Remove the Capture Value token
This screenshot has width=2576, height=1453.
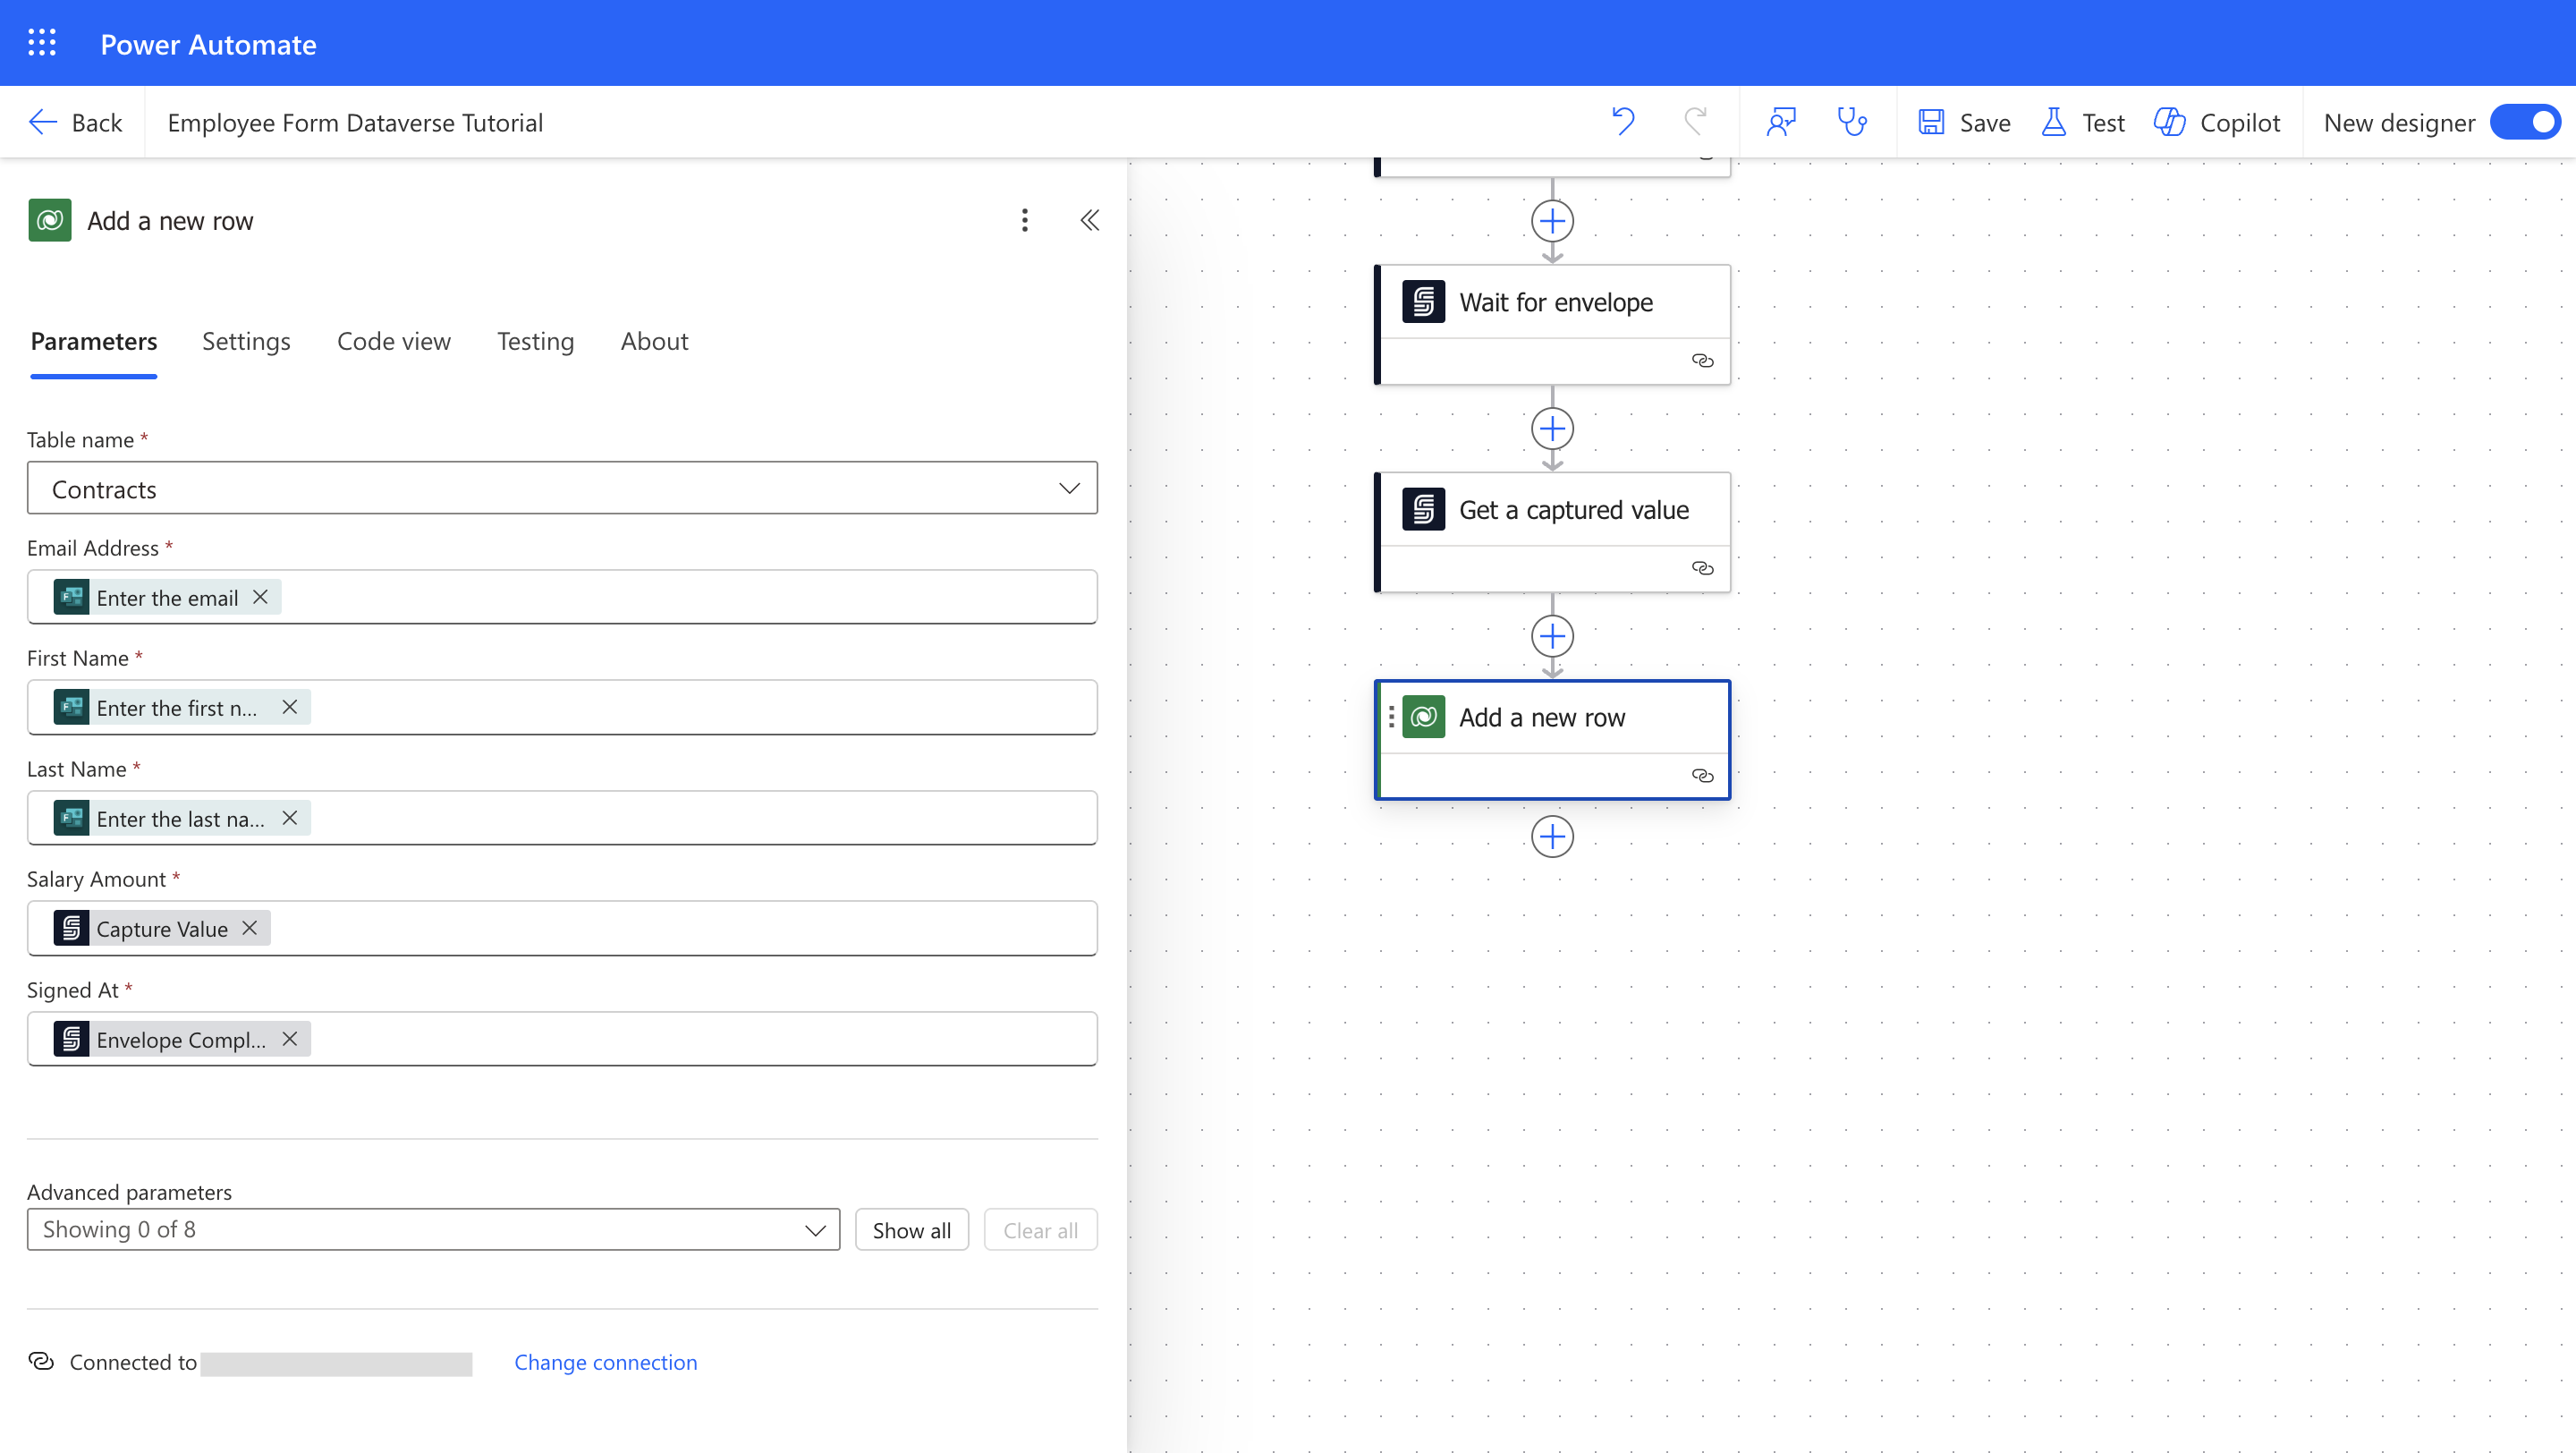click(250, 928)
